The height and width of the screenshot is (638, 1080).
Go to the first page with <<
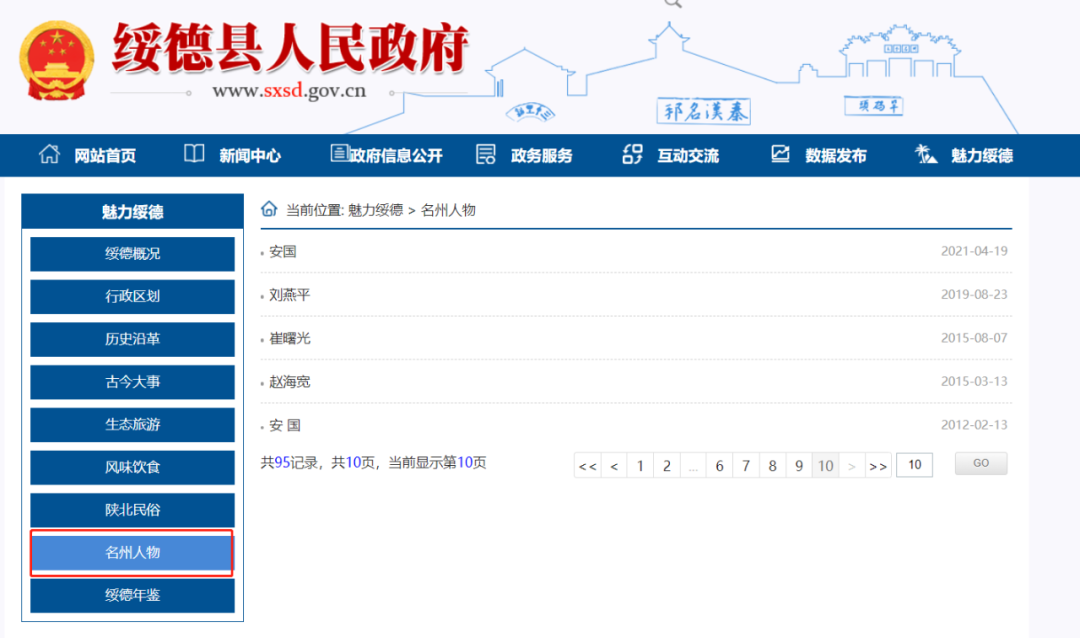click(x=588, y=466)
